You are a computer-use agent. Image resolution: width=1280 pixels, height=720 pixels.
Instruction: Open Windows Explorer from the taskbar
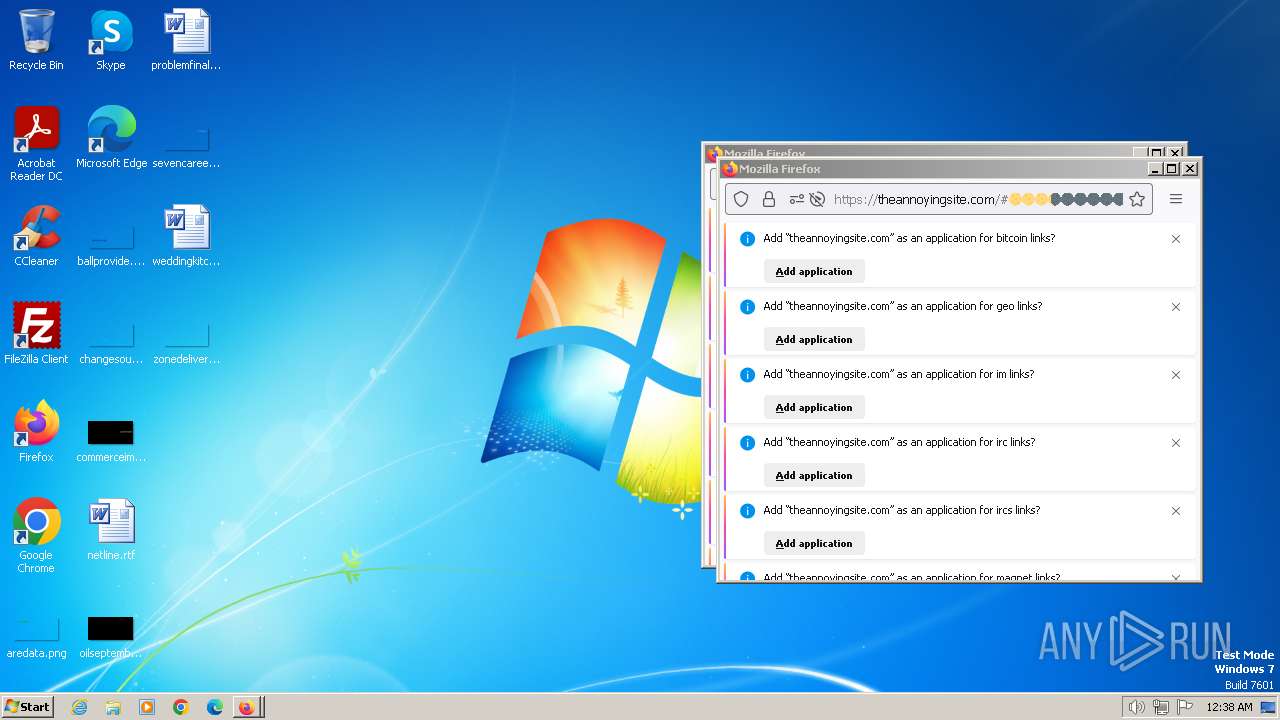point(113,707)
